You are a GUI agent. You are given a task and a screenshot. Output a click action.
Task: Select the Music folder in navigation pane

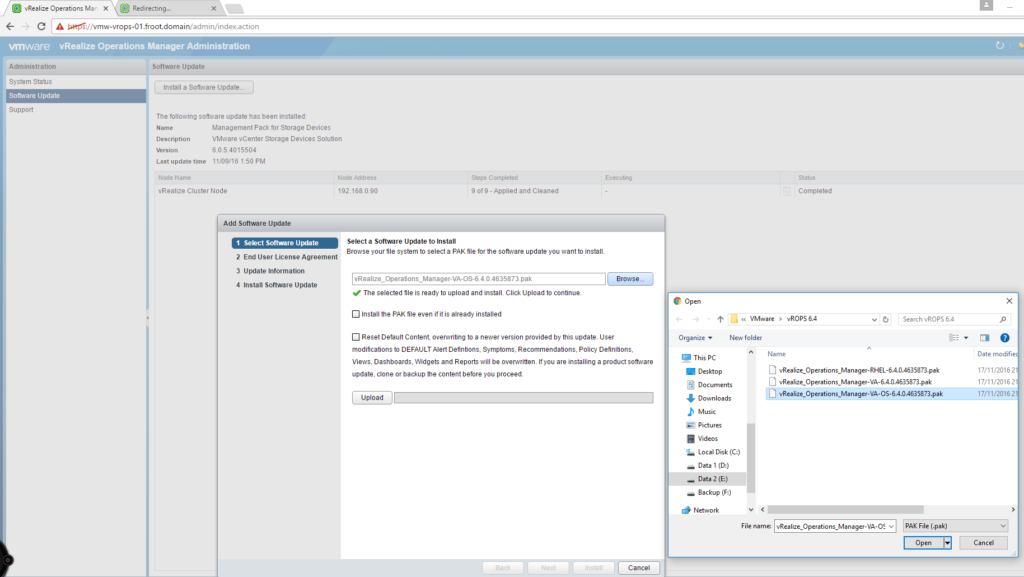(706, 411)
